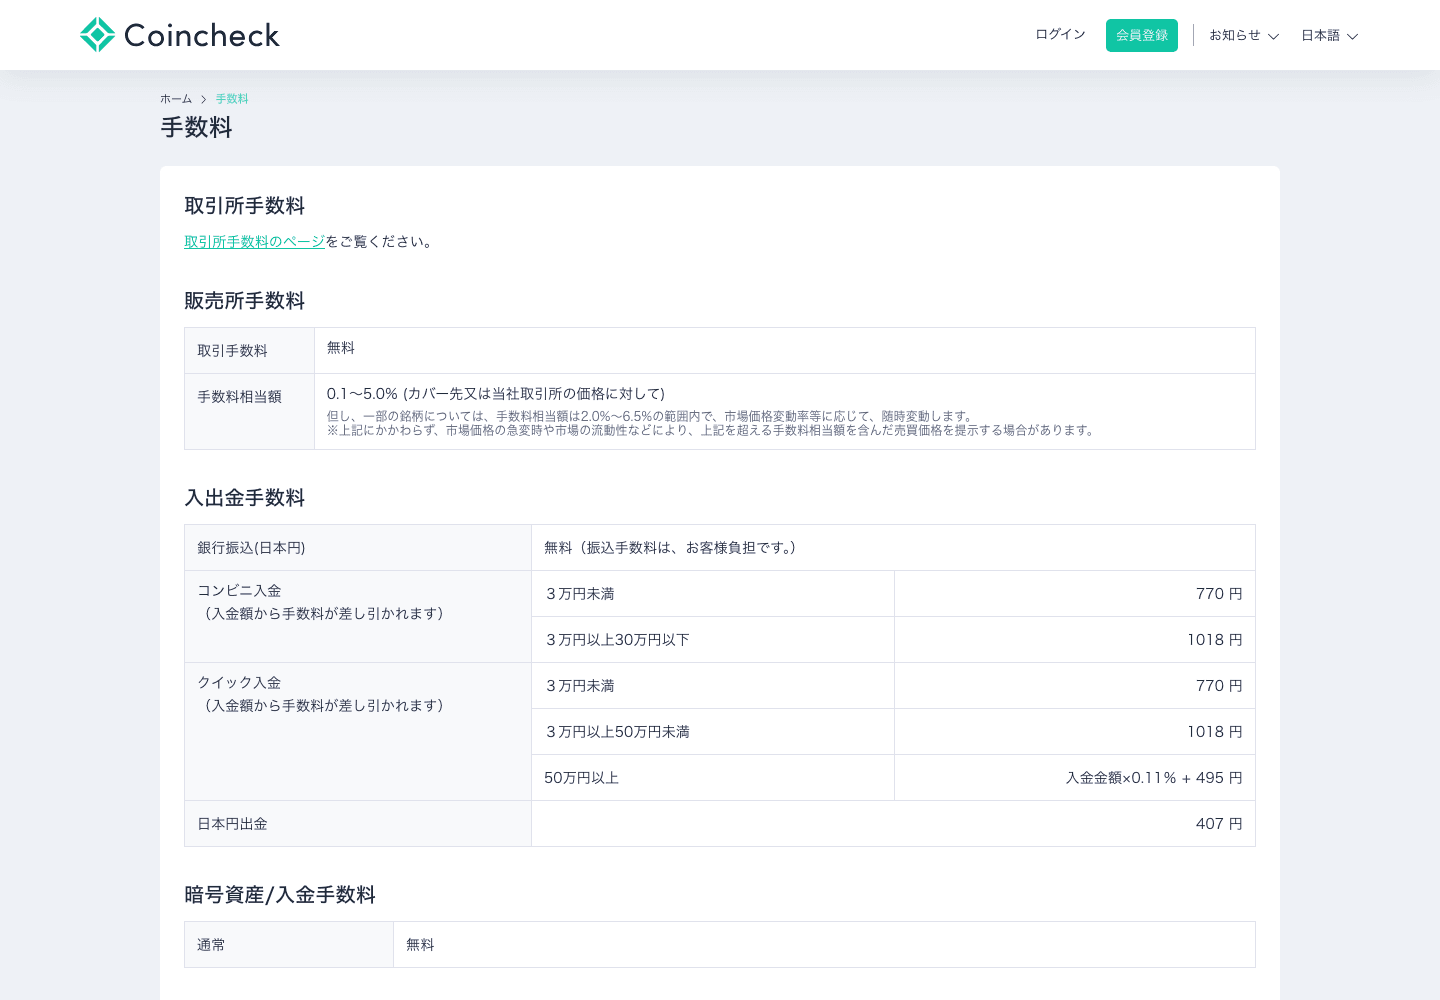Click the 手数料 page title
Screen dimensions: 1440x1000
click(196, 128)
